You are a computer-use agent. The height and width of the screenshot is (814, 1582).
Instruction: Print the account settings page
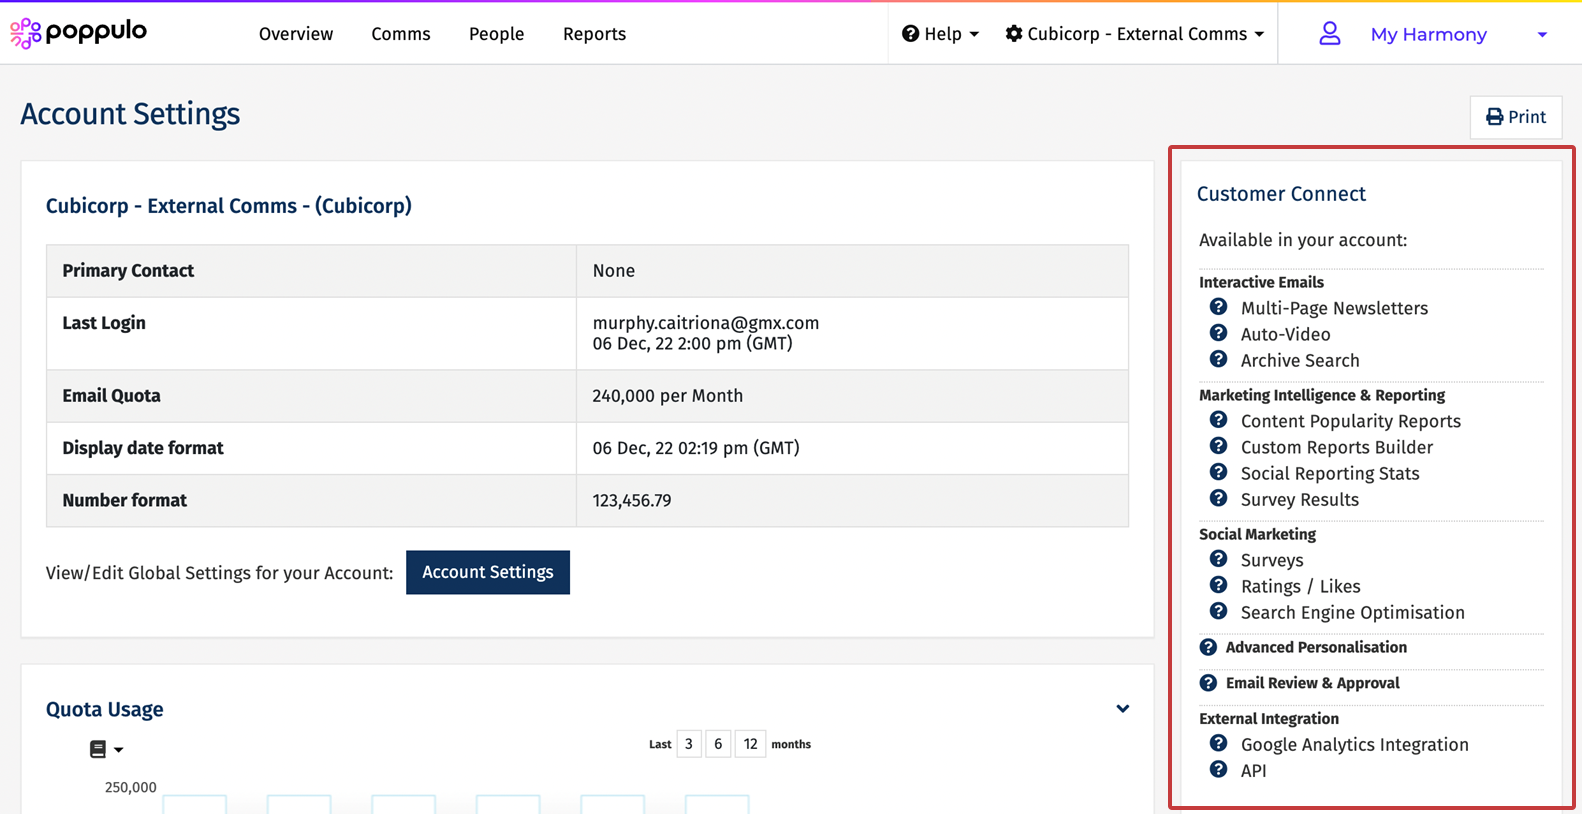(1515, 117)
